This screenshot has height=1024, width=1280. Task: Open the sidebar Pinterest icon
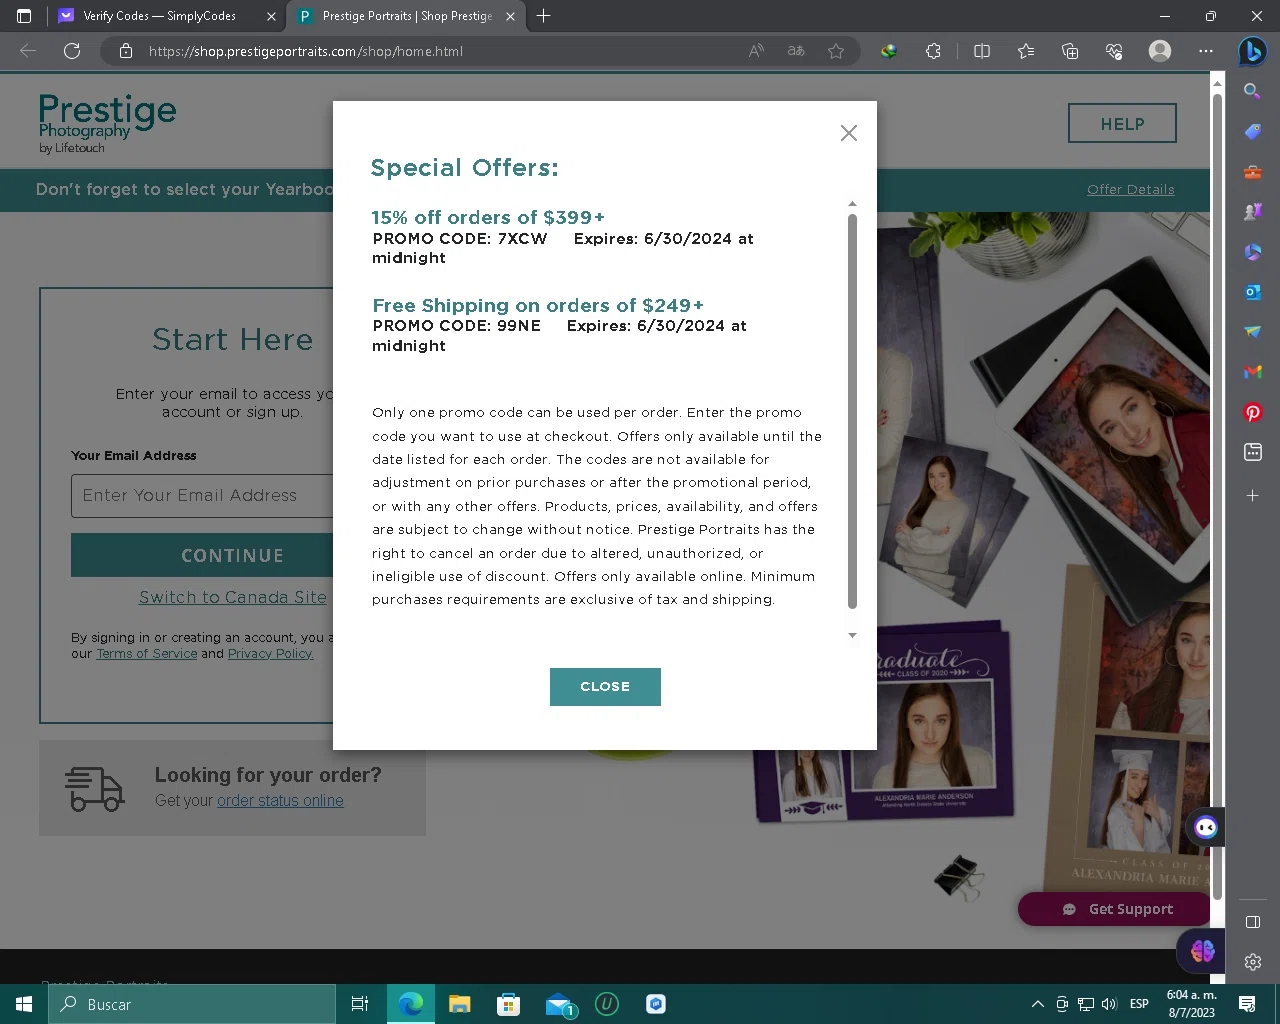[x=1252, y=412]
